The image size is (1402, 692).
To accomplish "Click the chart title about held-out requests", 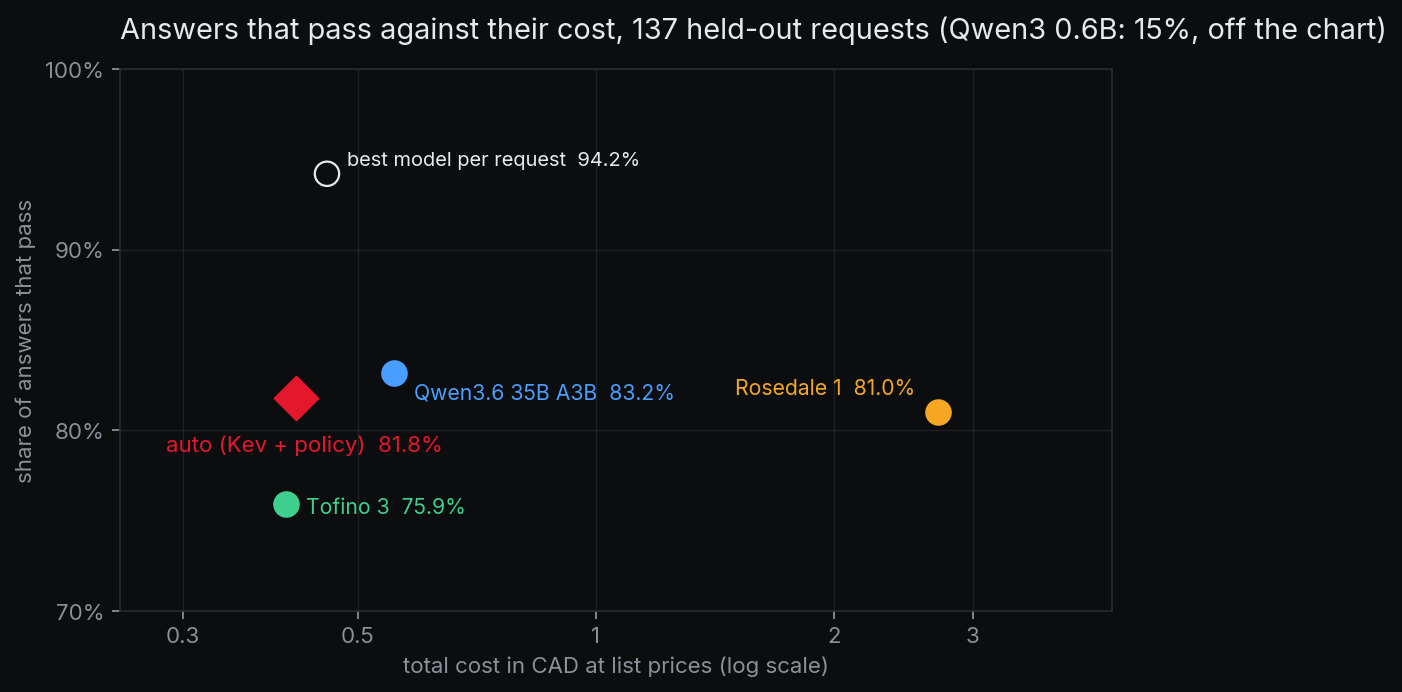I will (753, 30).
